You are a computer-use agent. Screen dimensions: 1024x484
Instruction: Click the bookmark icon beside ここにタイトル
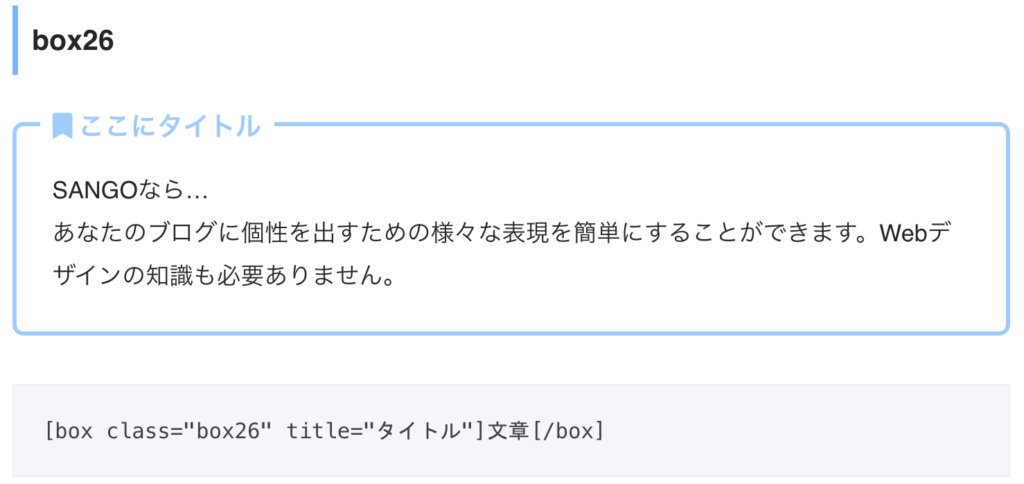tap(62, 125)
